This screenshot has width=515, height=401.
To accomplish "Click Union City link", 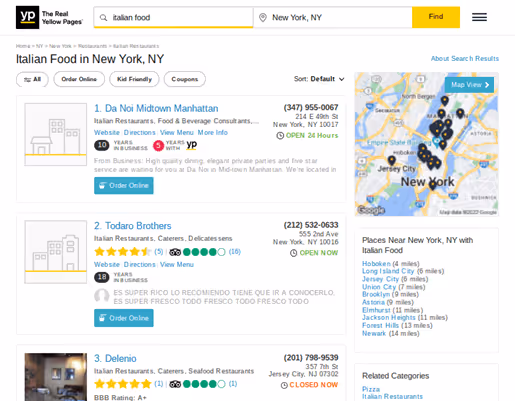I will 379,287.
